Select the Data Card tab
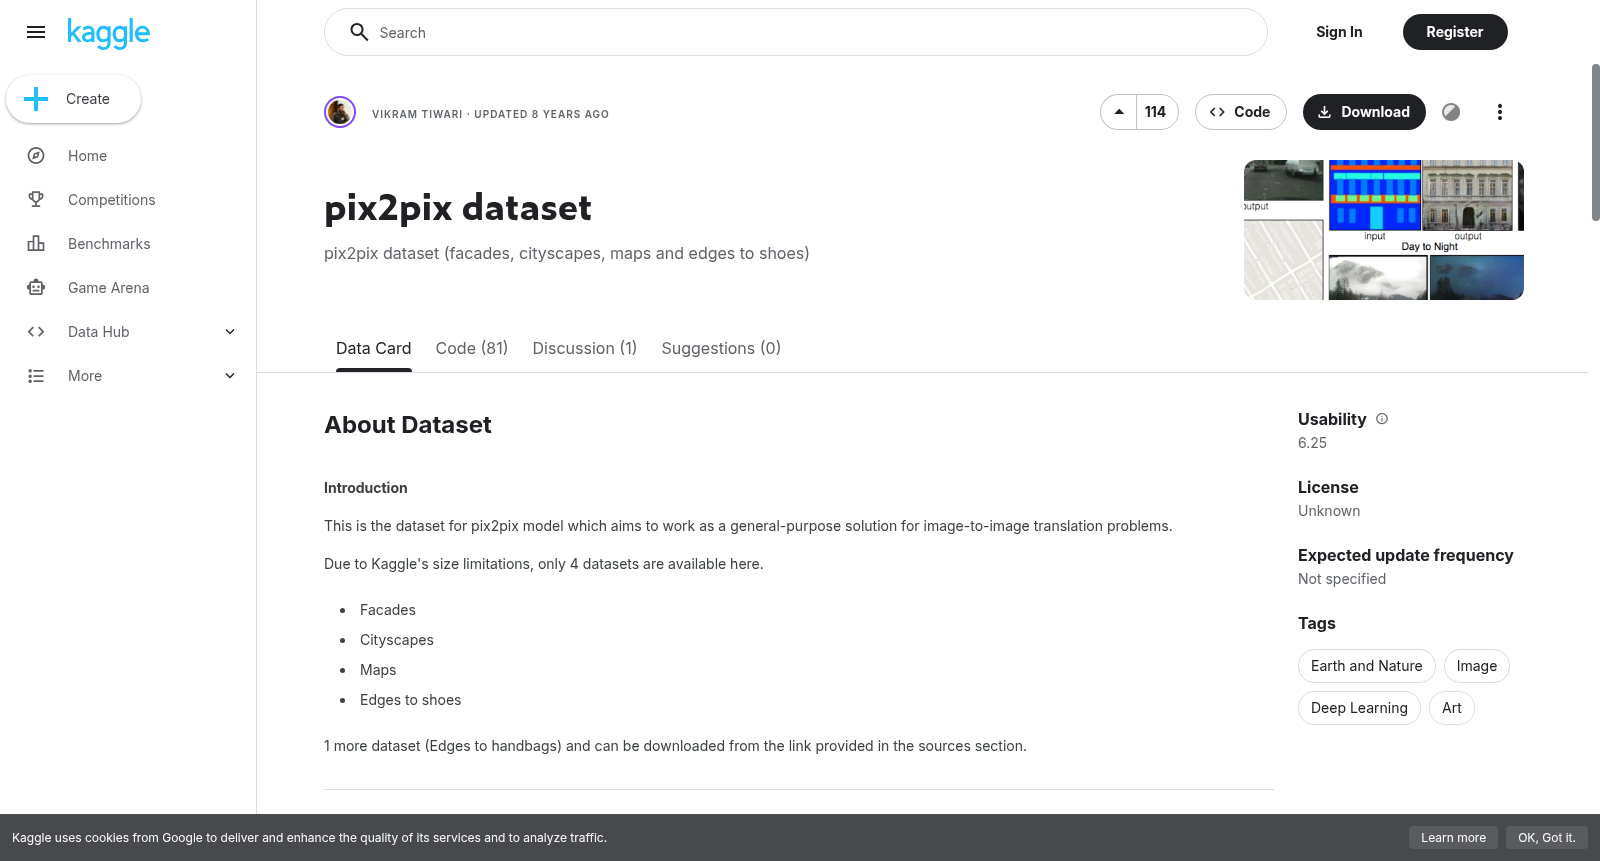The image size is (1600, 861). point(374,348)
